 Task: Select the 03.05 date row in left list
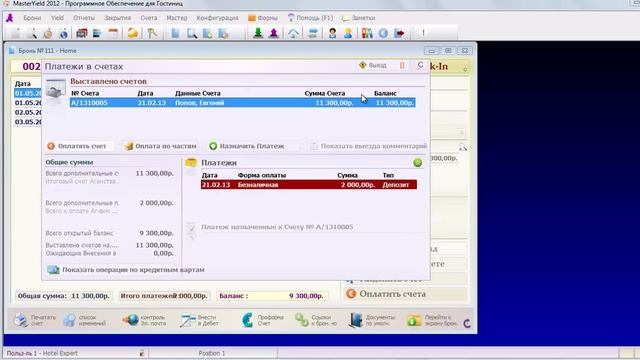pyautogui.click(x=28, y=122)
